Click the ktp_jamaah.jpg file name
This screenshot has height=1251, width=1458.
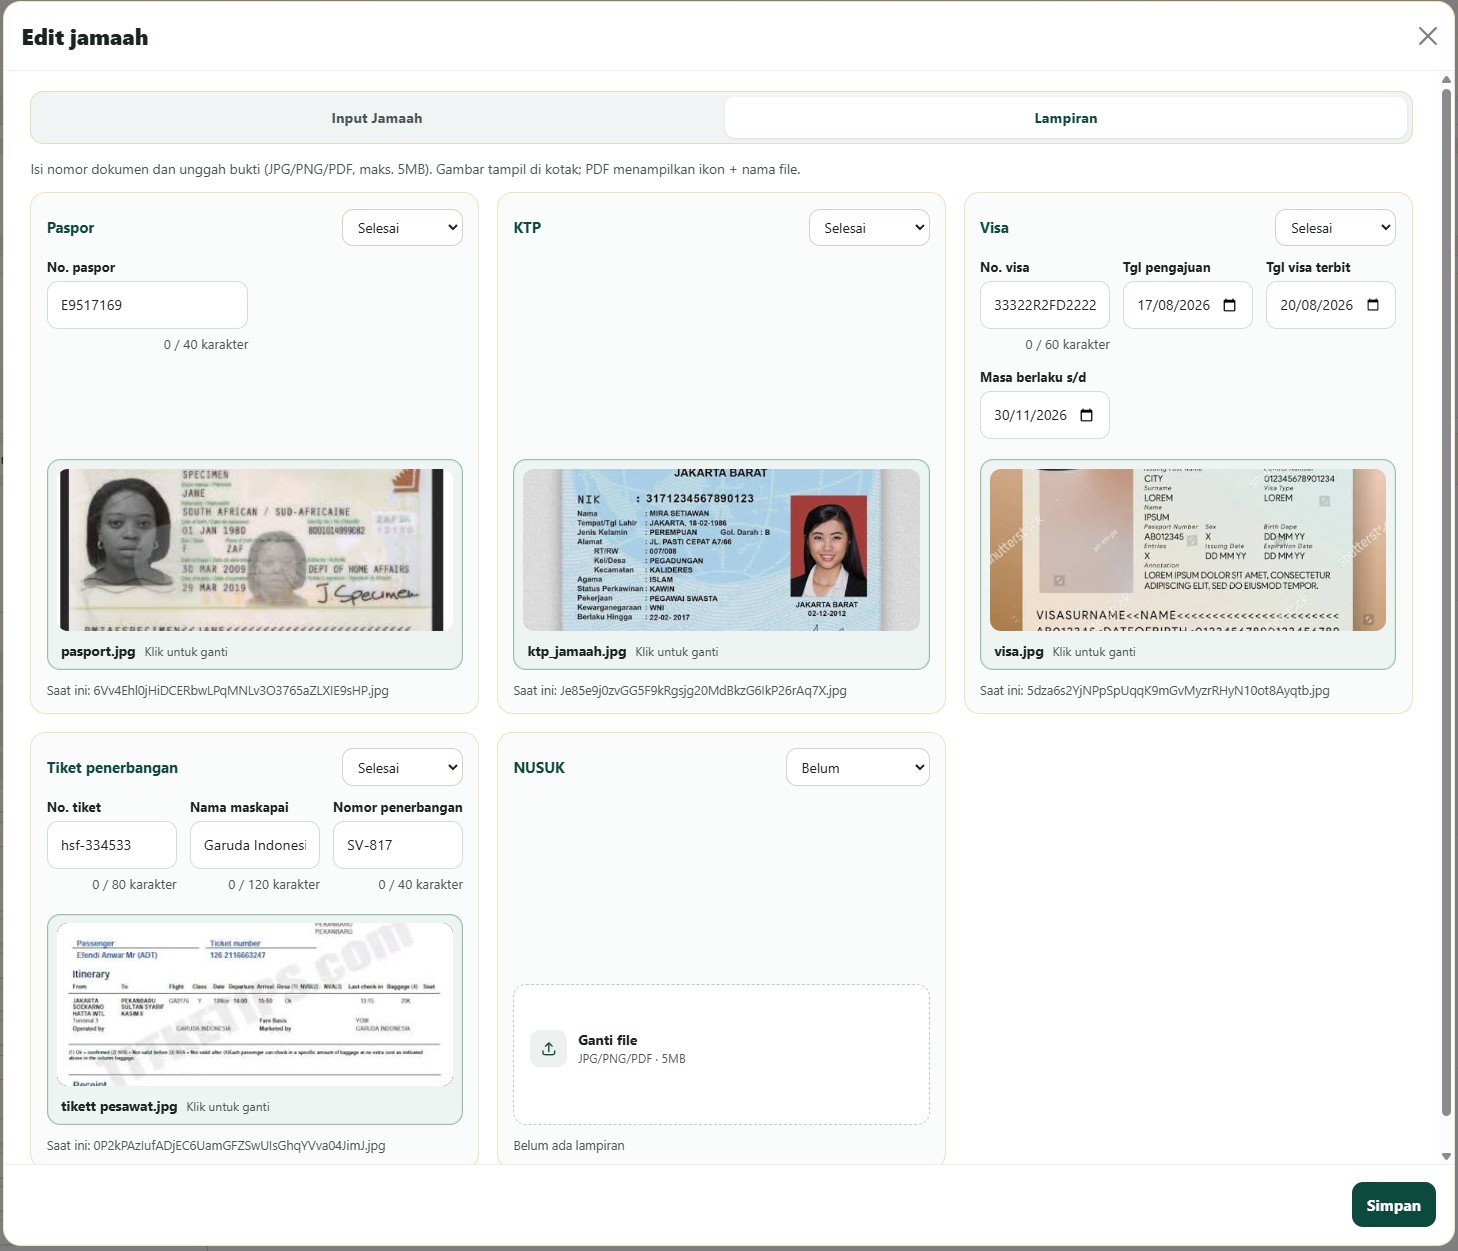click(x=577, y=652)
